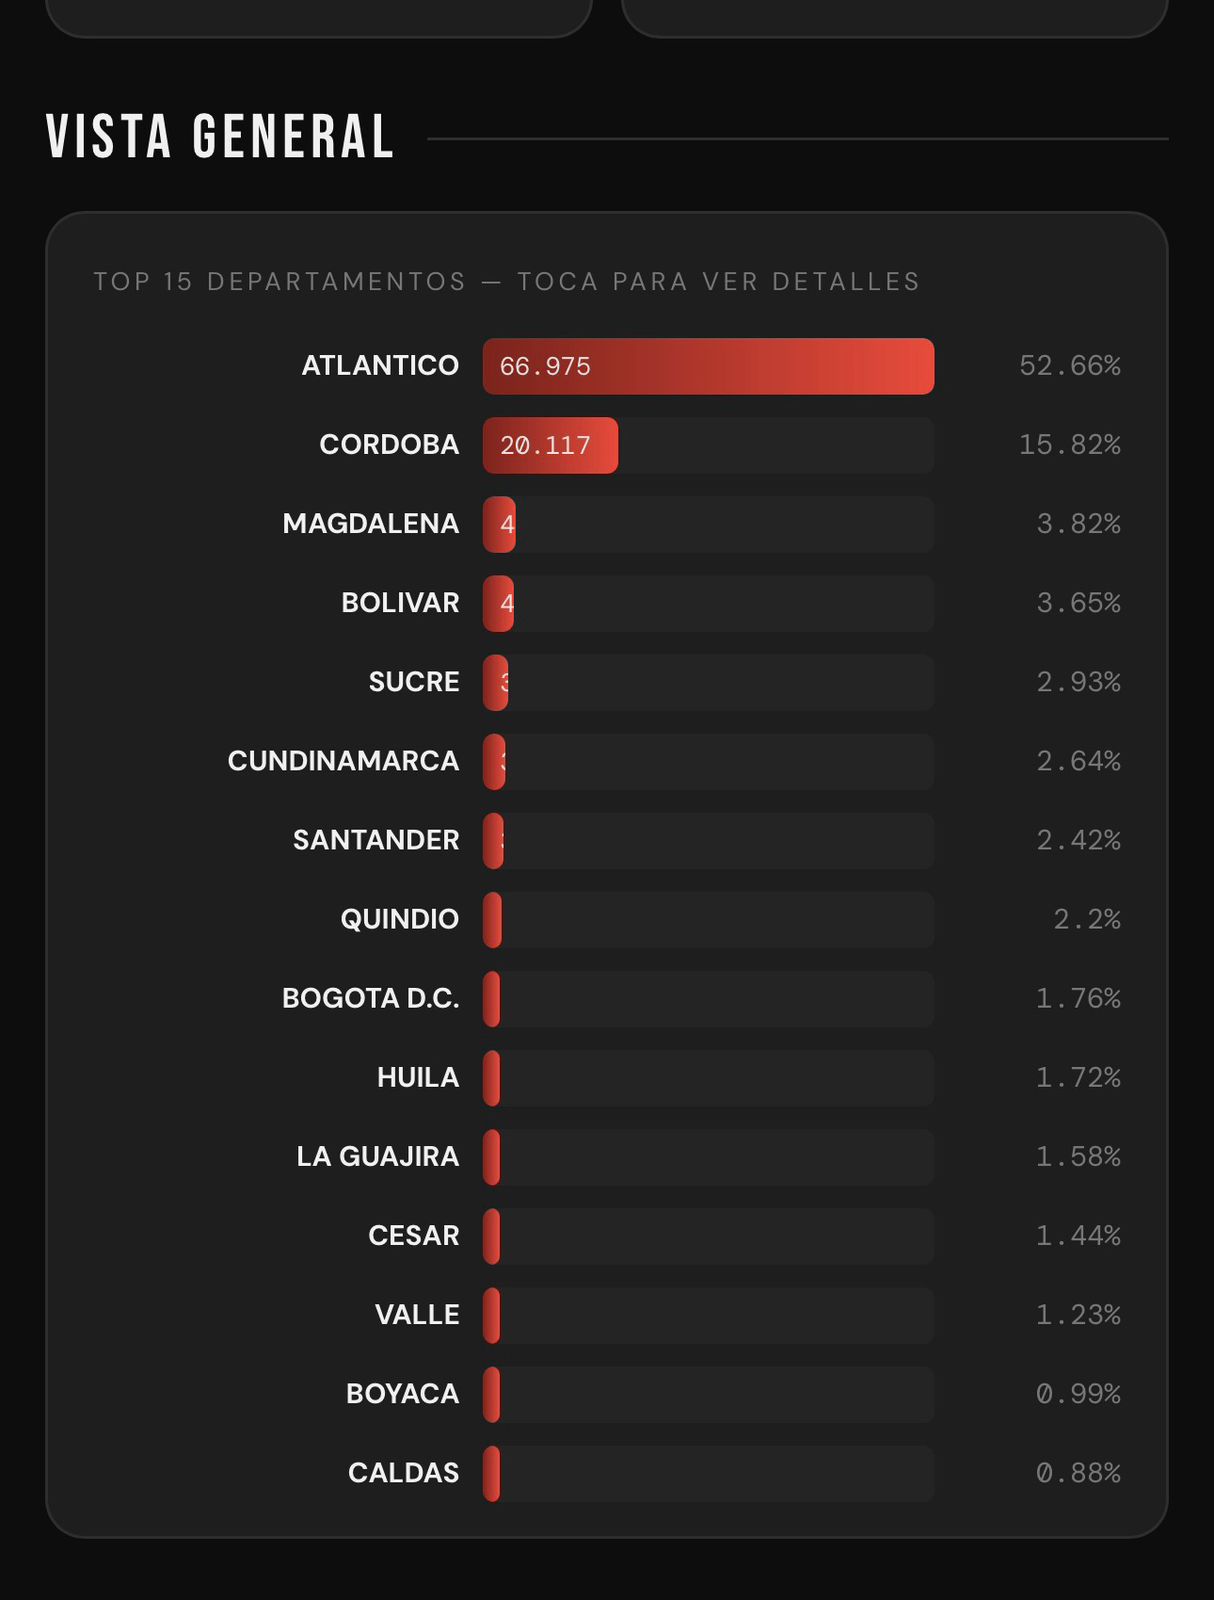Viewport: 1214px width, 1600px height.
Task: Tap the VALLE department name
Action: 417,1314
